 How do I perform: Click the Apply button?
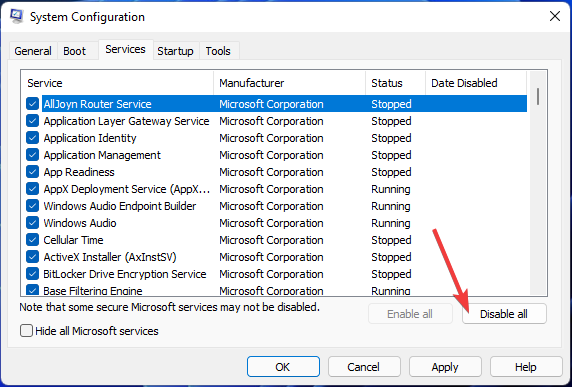tap(445, 367)
